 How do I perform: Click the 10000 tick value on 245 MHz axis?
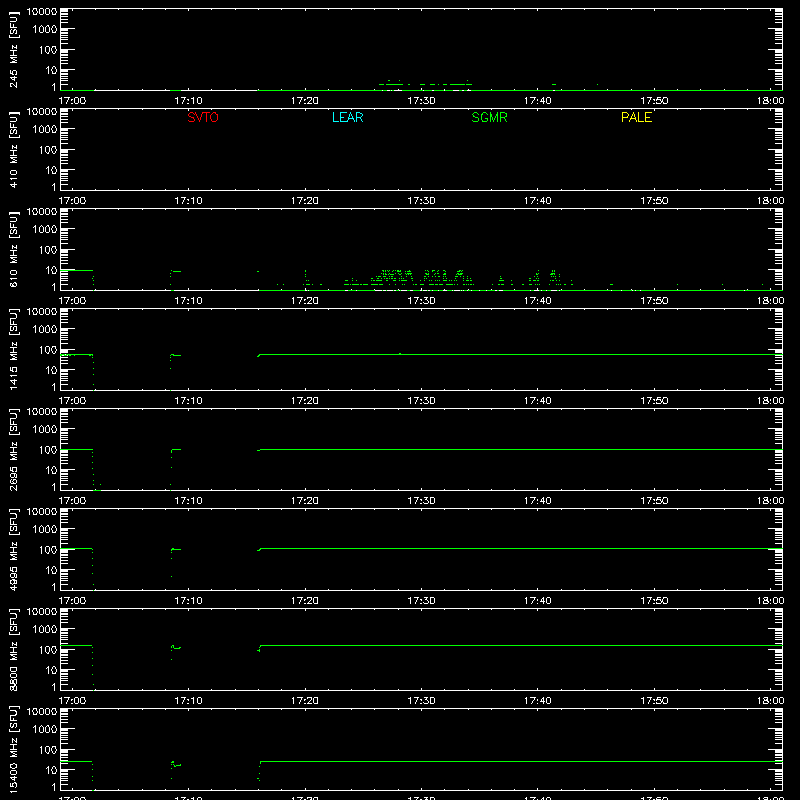pyautogui.click(x=42, y=12)
